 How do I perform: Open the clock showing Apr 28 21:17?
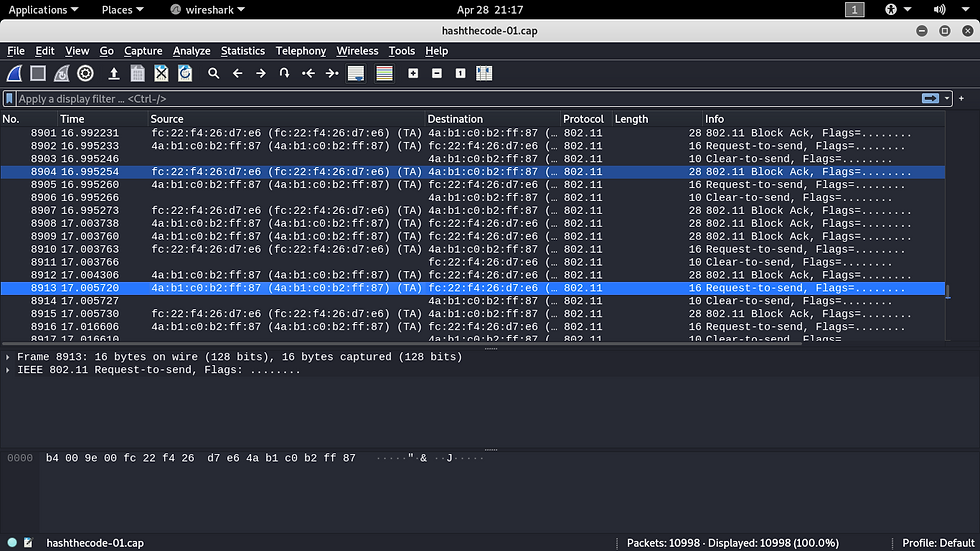[x=490, y=10]
